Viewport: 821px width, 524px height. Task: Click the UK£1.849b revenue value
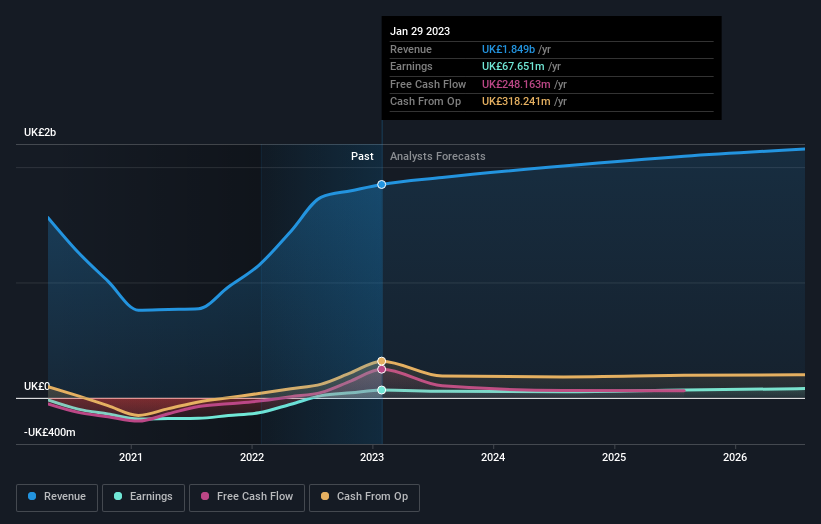pos(508,49)
